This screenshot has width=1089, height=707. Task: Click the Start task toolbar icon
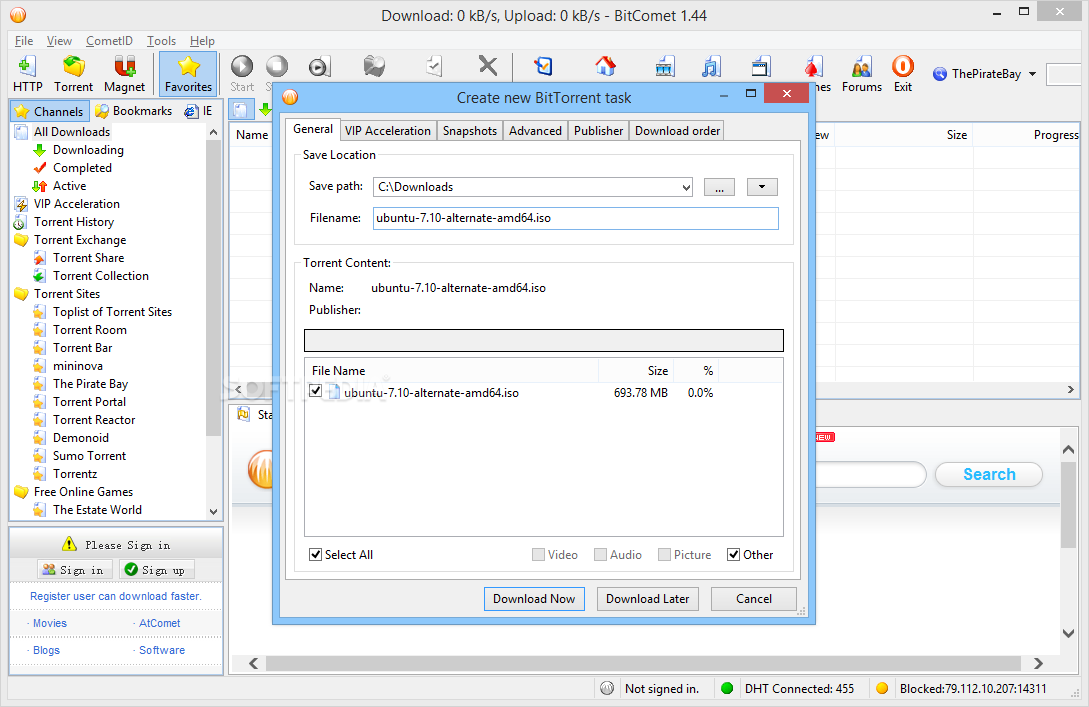pos(242,74)
